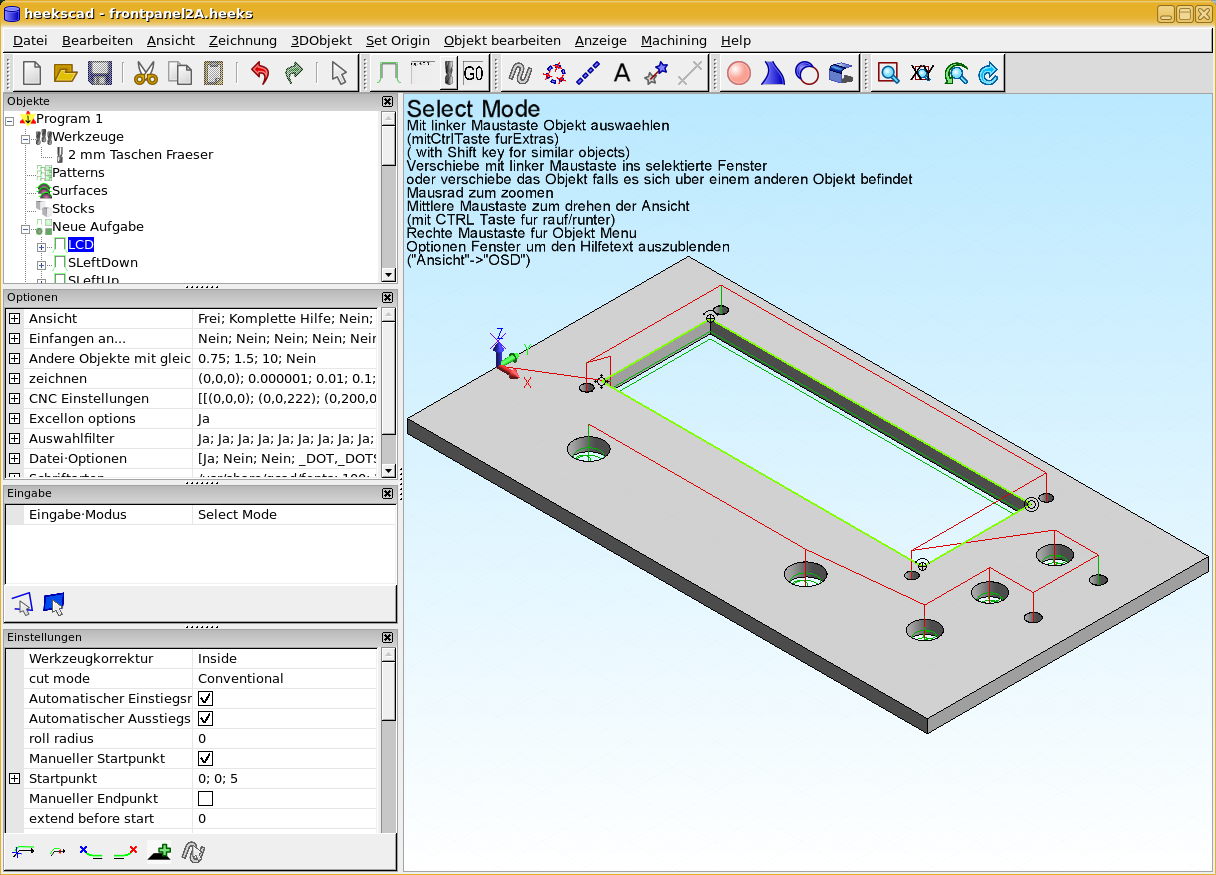The image size is (1216, 875).
Task: Enable the Manueller Endpunkt checkbox
Action: [205, 798]
